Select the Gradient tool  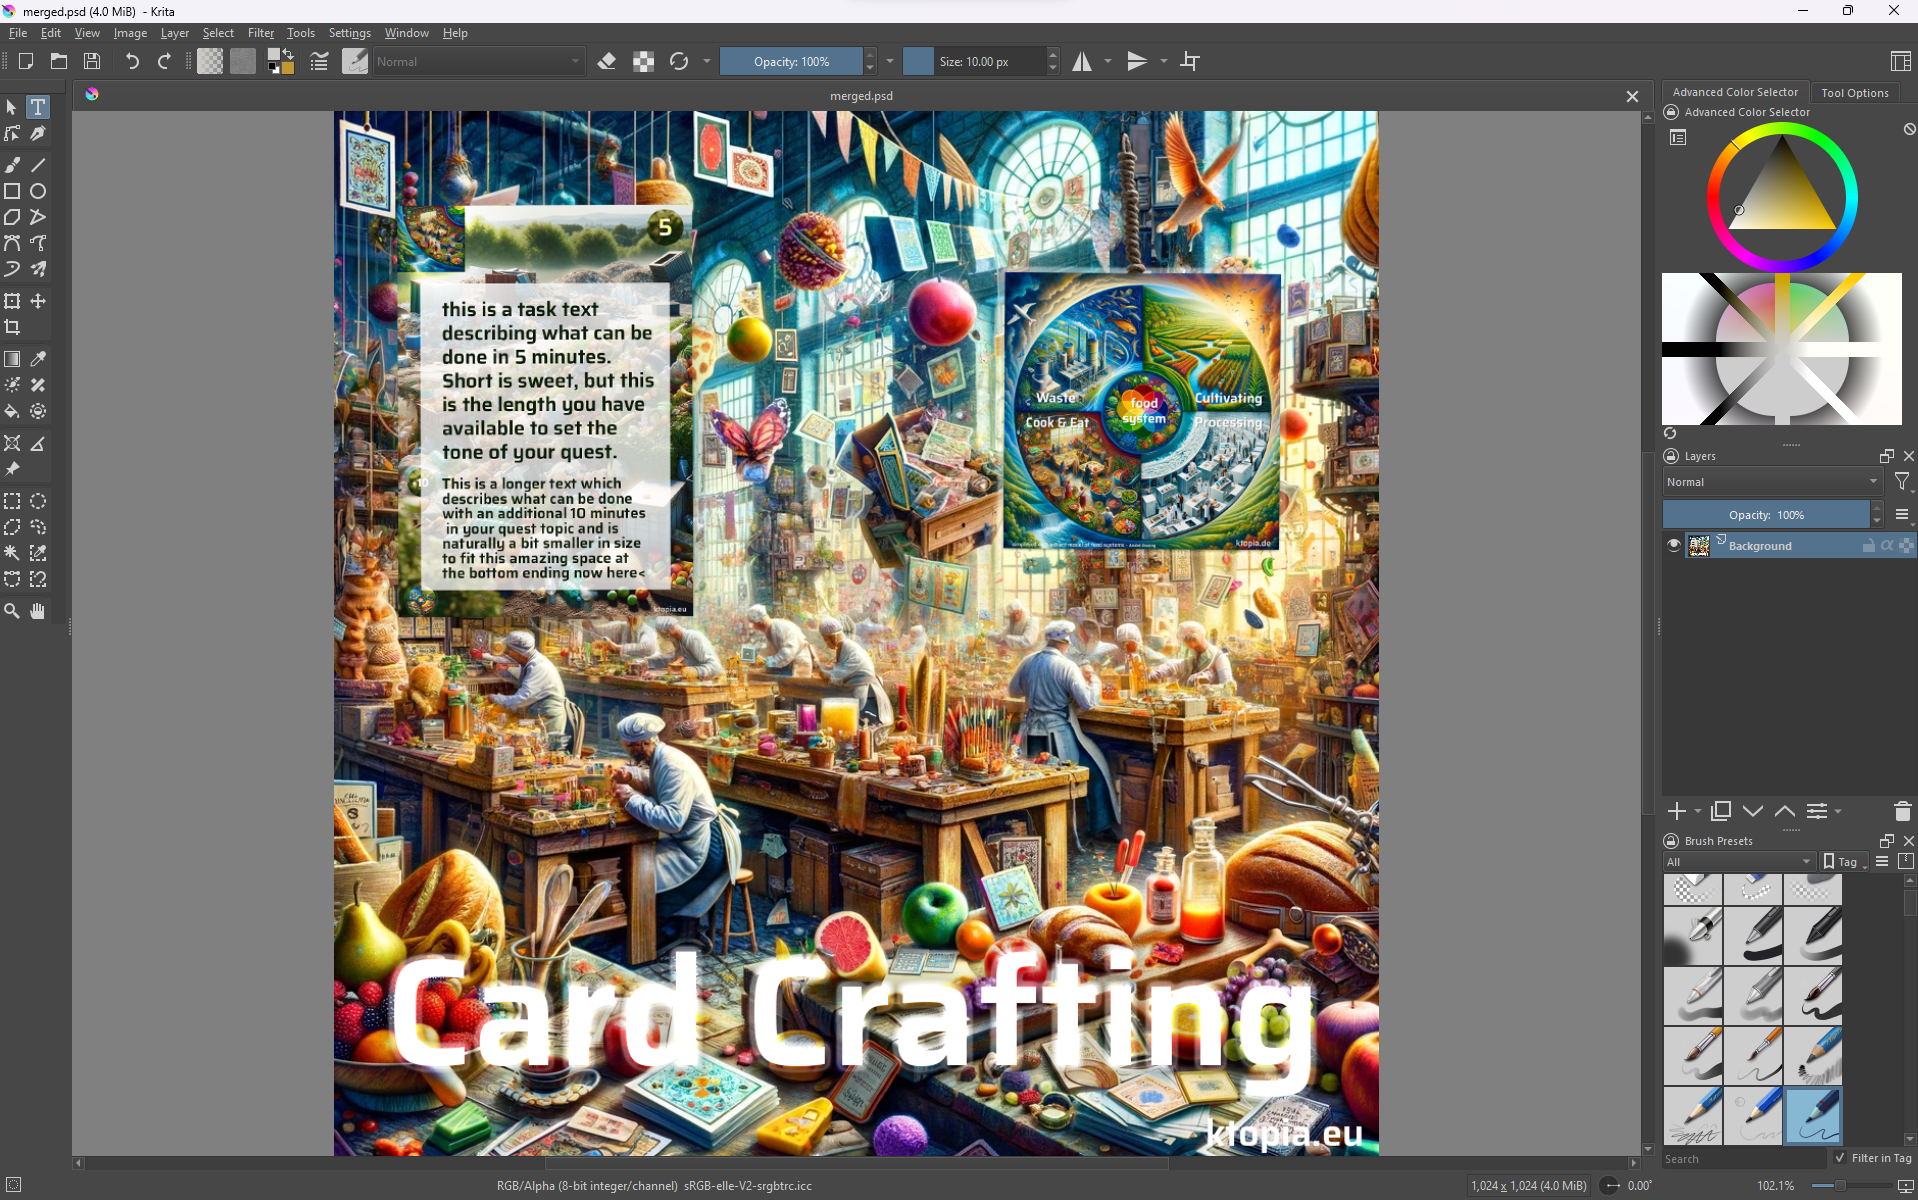(x=12, y=359)
